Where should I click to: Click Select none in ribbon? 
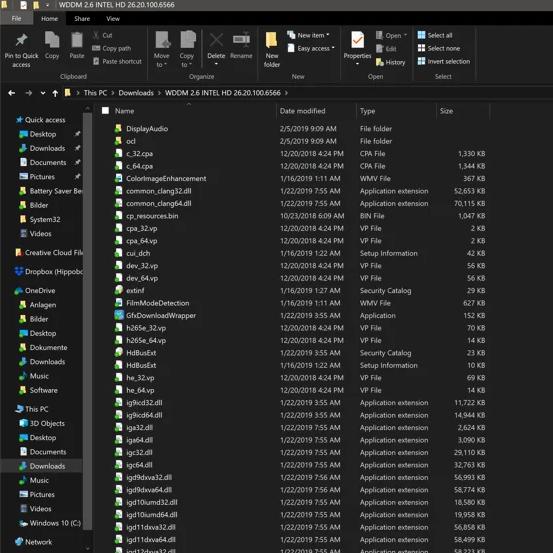[x=438, y=48]
